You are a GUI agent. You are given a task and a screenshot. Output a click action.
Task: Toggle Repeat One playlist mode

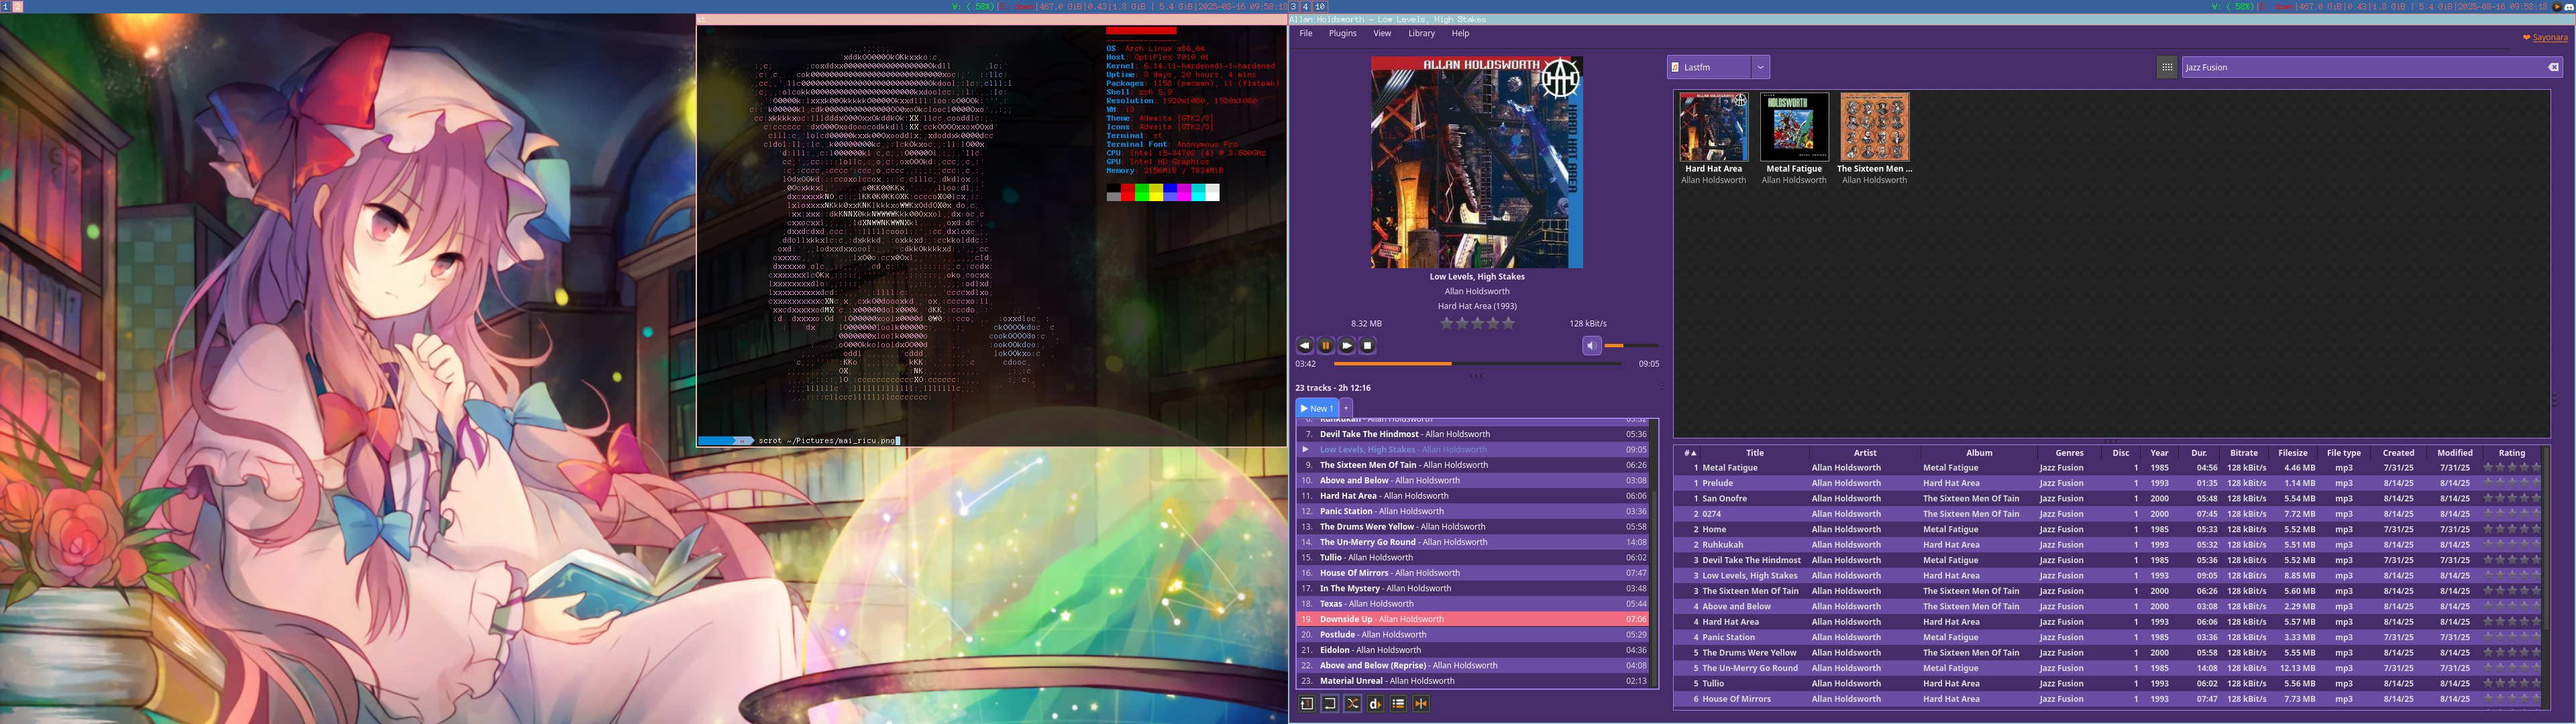point(1307,703)
